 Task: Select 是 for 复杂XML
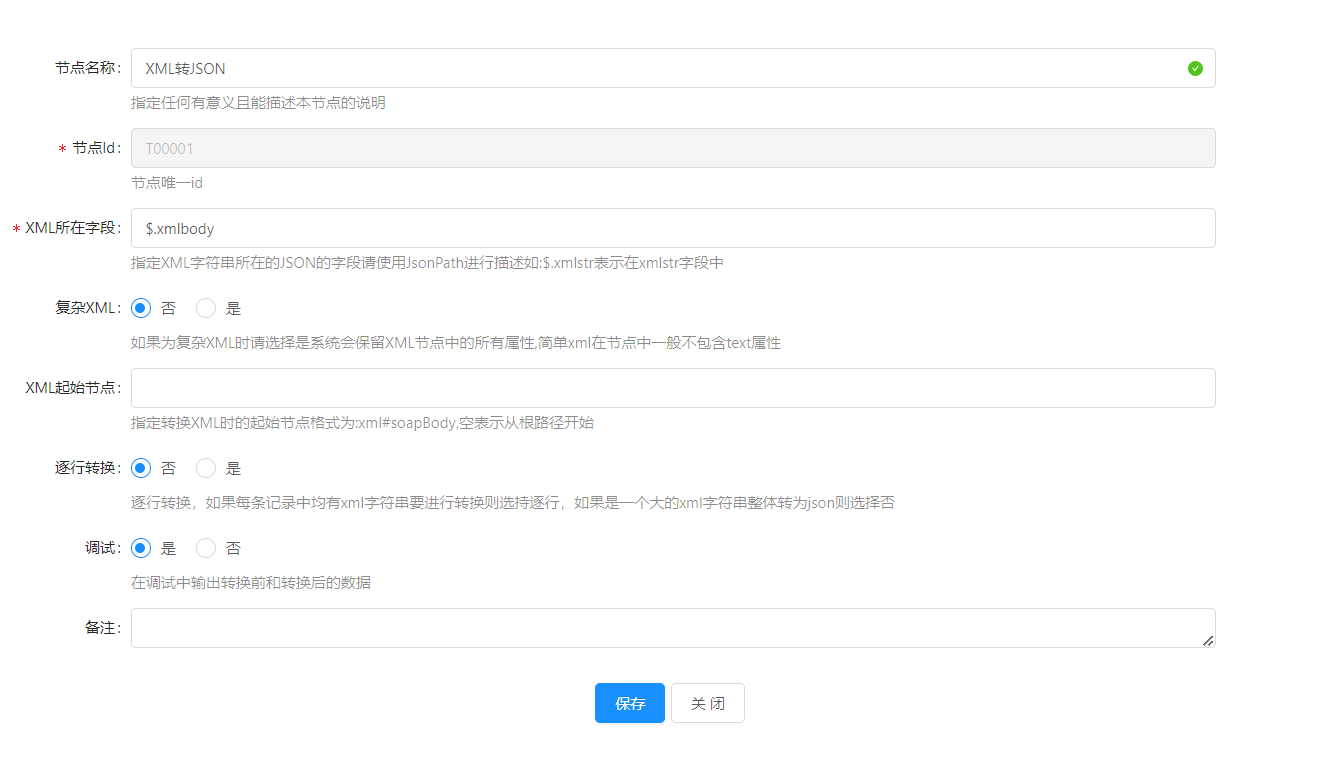point(206,308)
